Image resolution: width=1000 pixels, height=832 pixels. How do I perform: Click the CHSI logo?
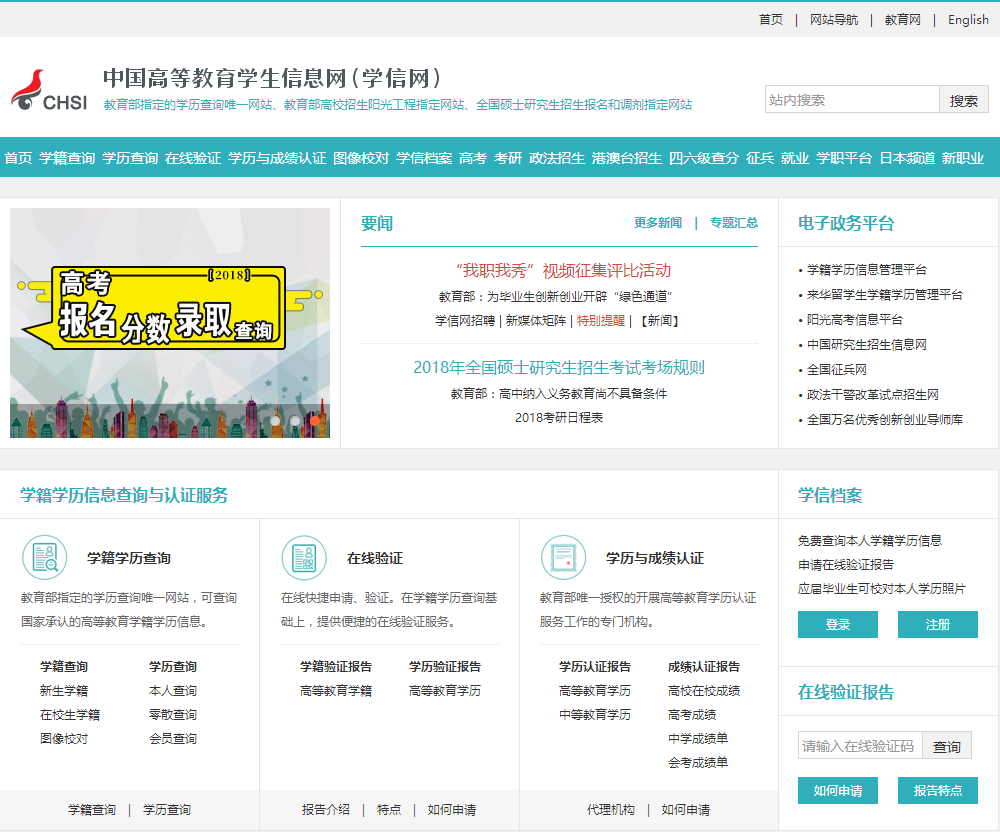tap(49, 91)
